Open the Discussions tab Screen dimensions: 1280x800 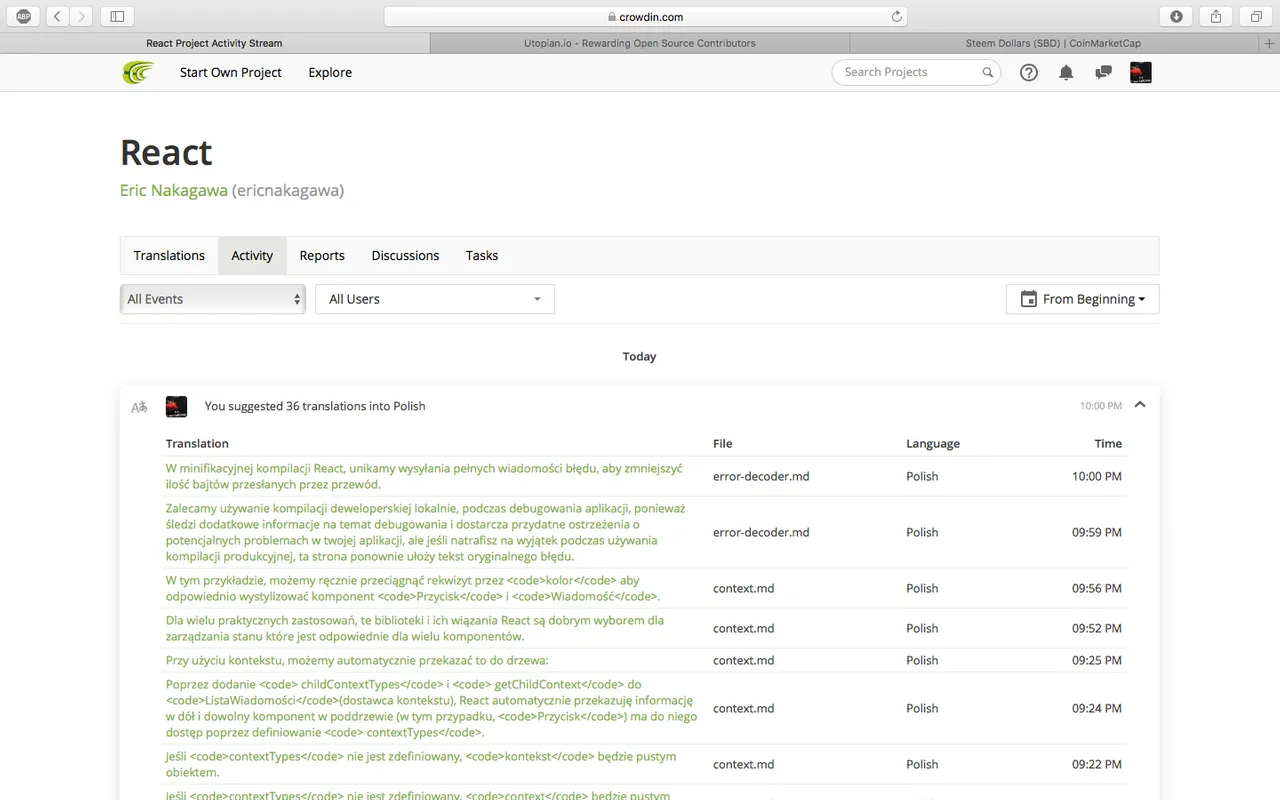(405, 255)
